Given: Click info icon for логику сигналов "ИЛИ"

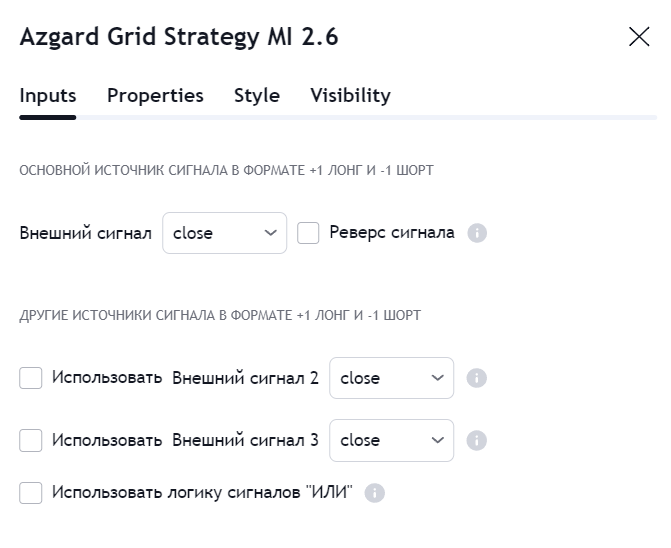Looking at the screenshot, I should [x=375, y=493].
